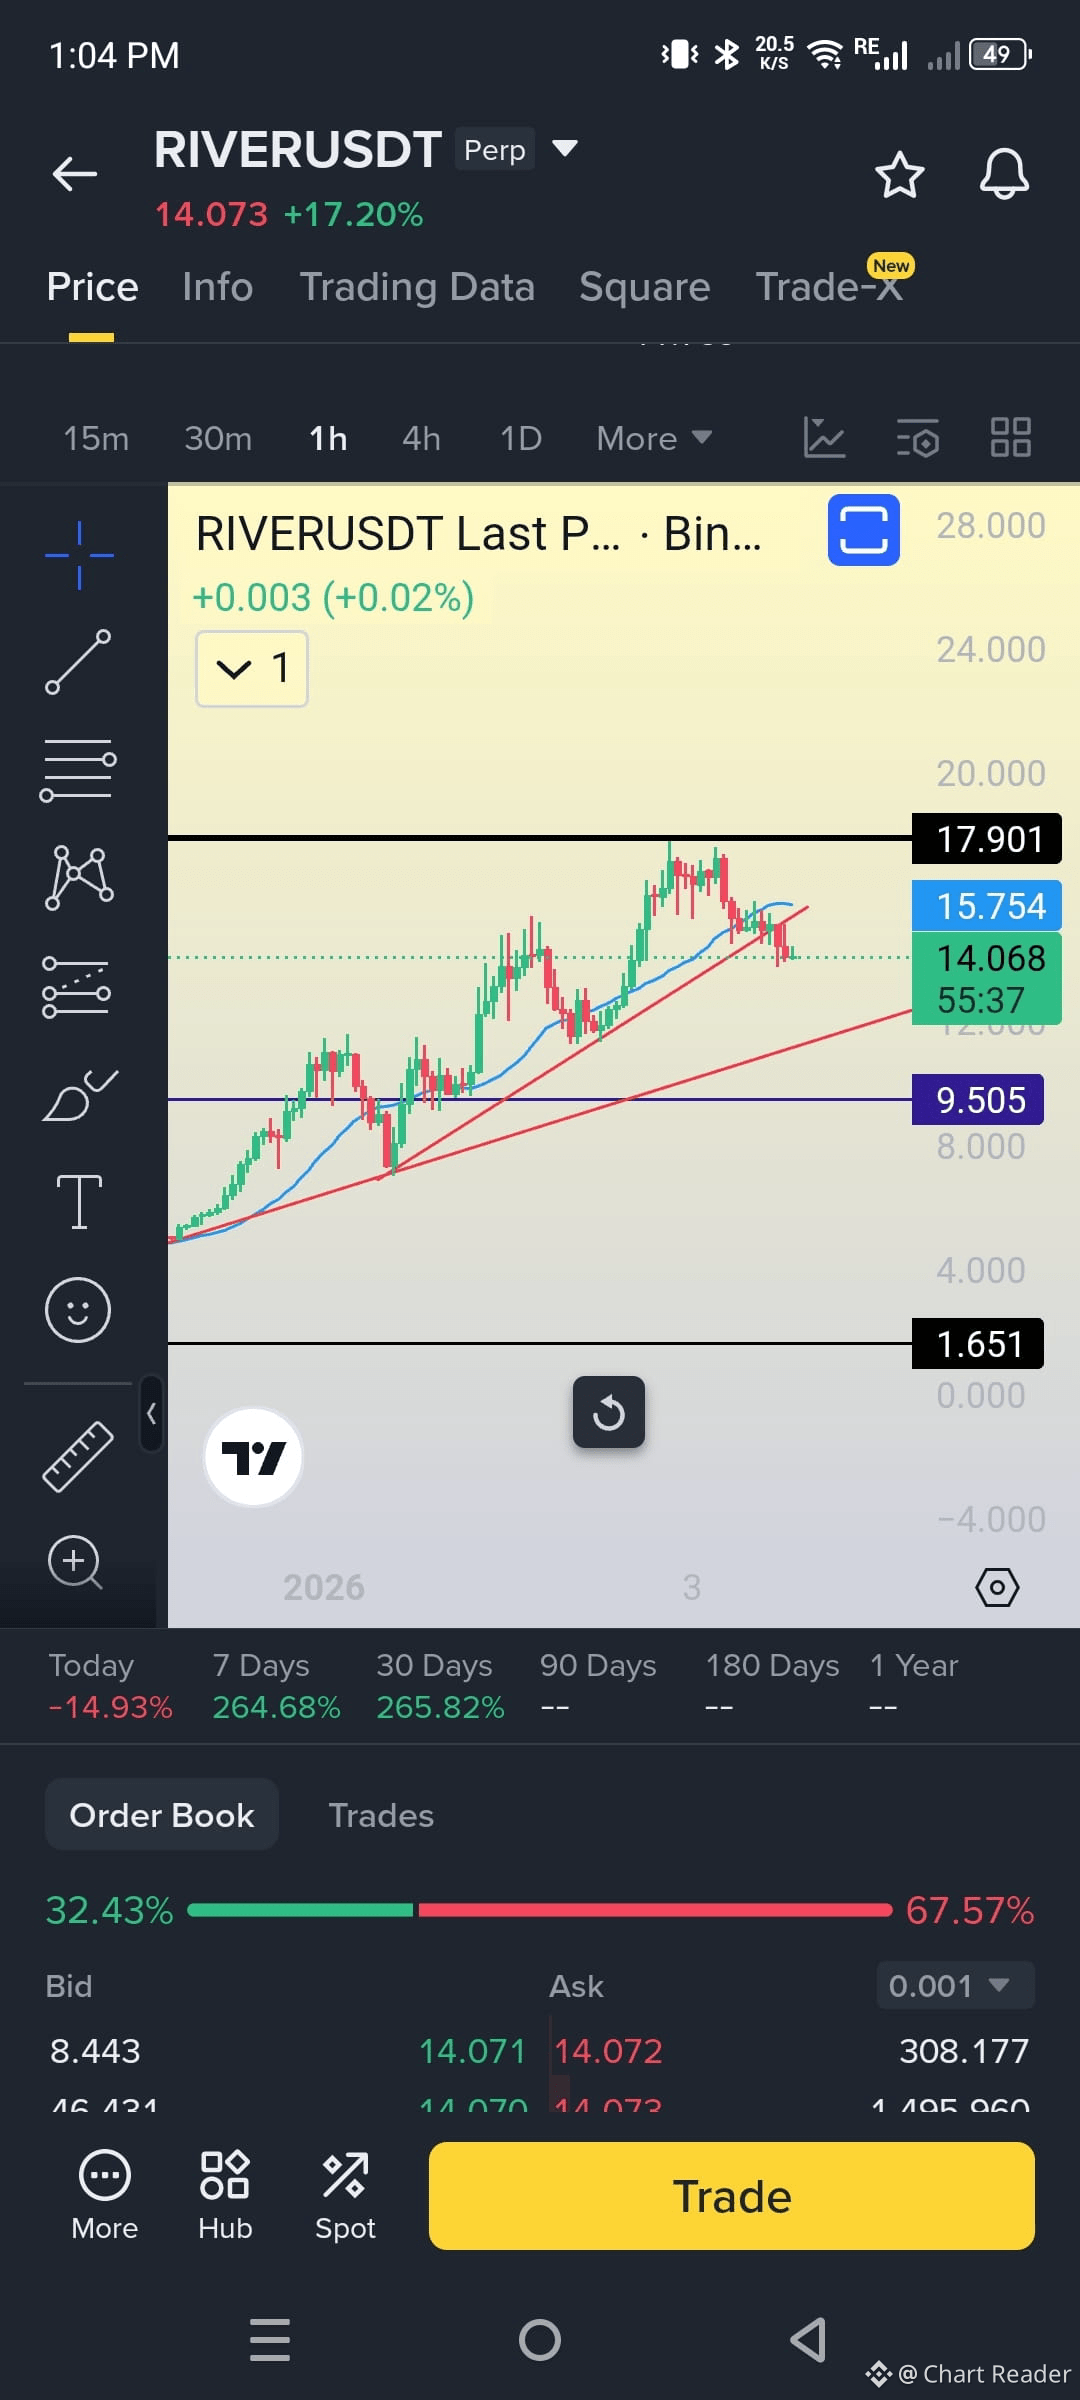Open the Hub icon
1080x2400 pixels.
pyautogui.click(x=225, y=2195)
